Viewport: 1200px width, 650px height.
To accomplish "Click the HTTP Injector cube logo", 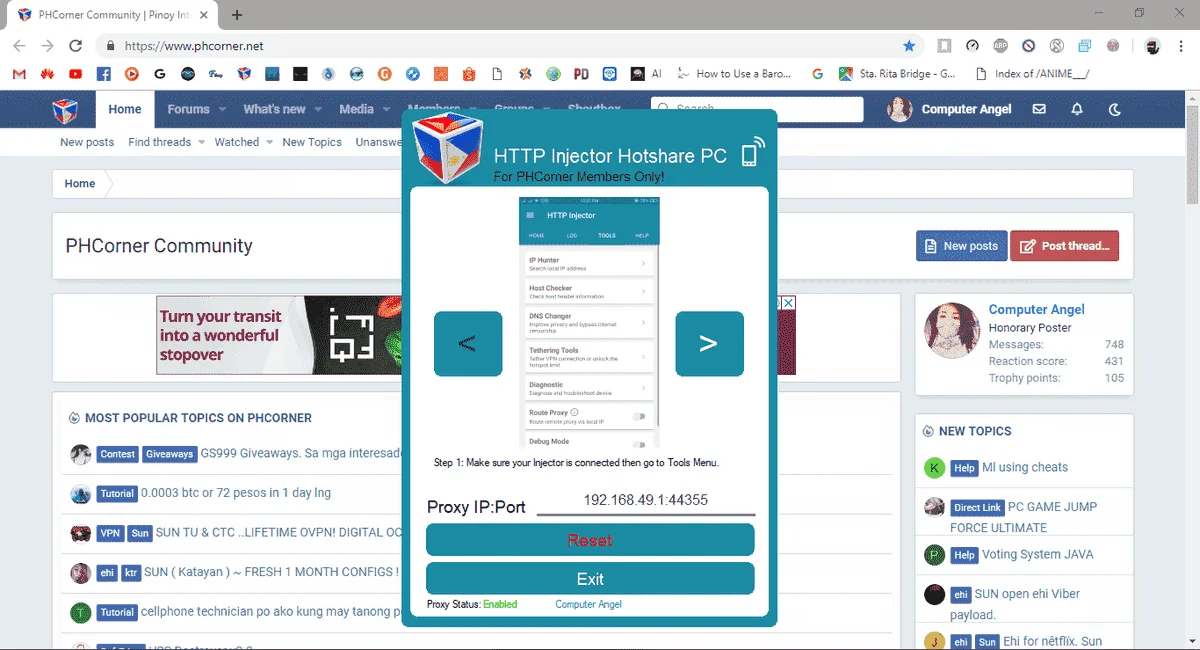I will 446,147.
